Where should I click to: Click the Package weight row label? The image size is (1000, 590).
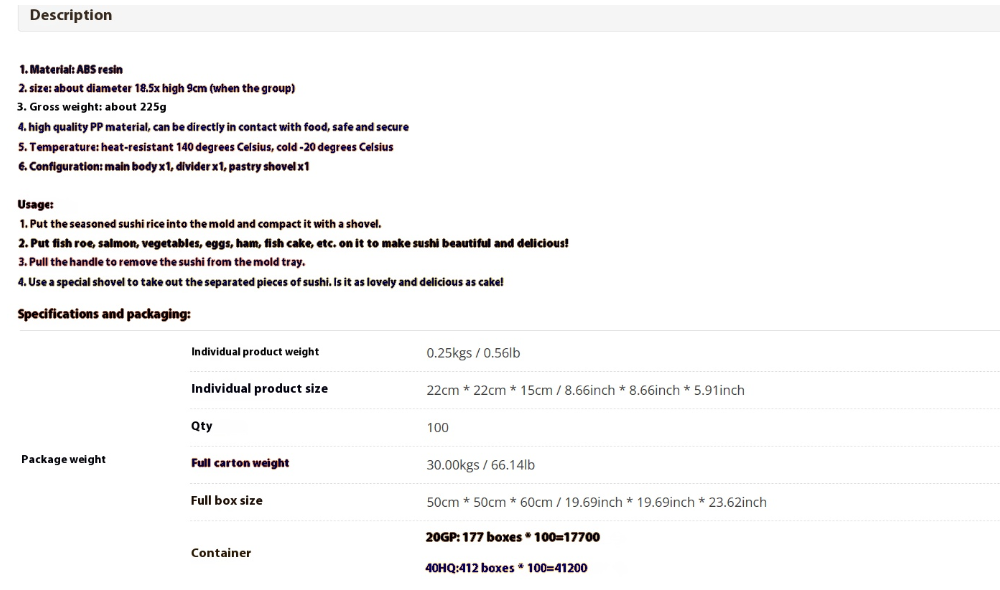pos(64,459)
